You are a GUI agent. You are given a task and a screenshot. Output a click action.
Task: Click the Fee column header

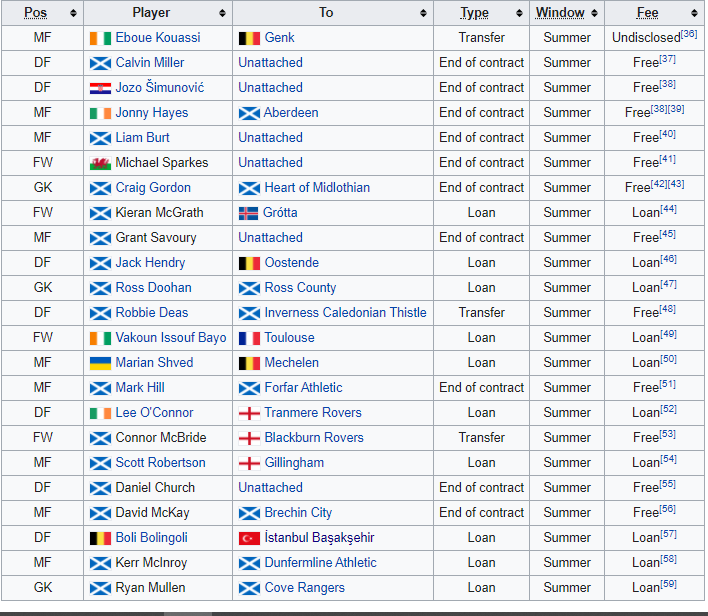(654, 13)
